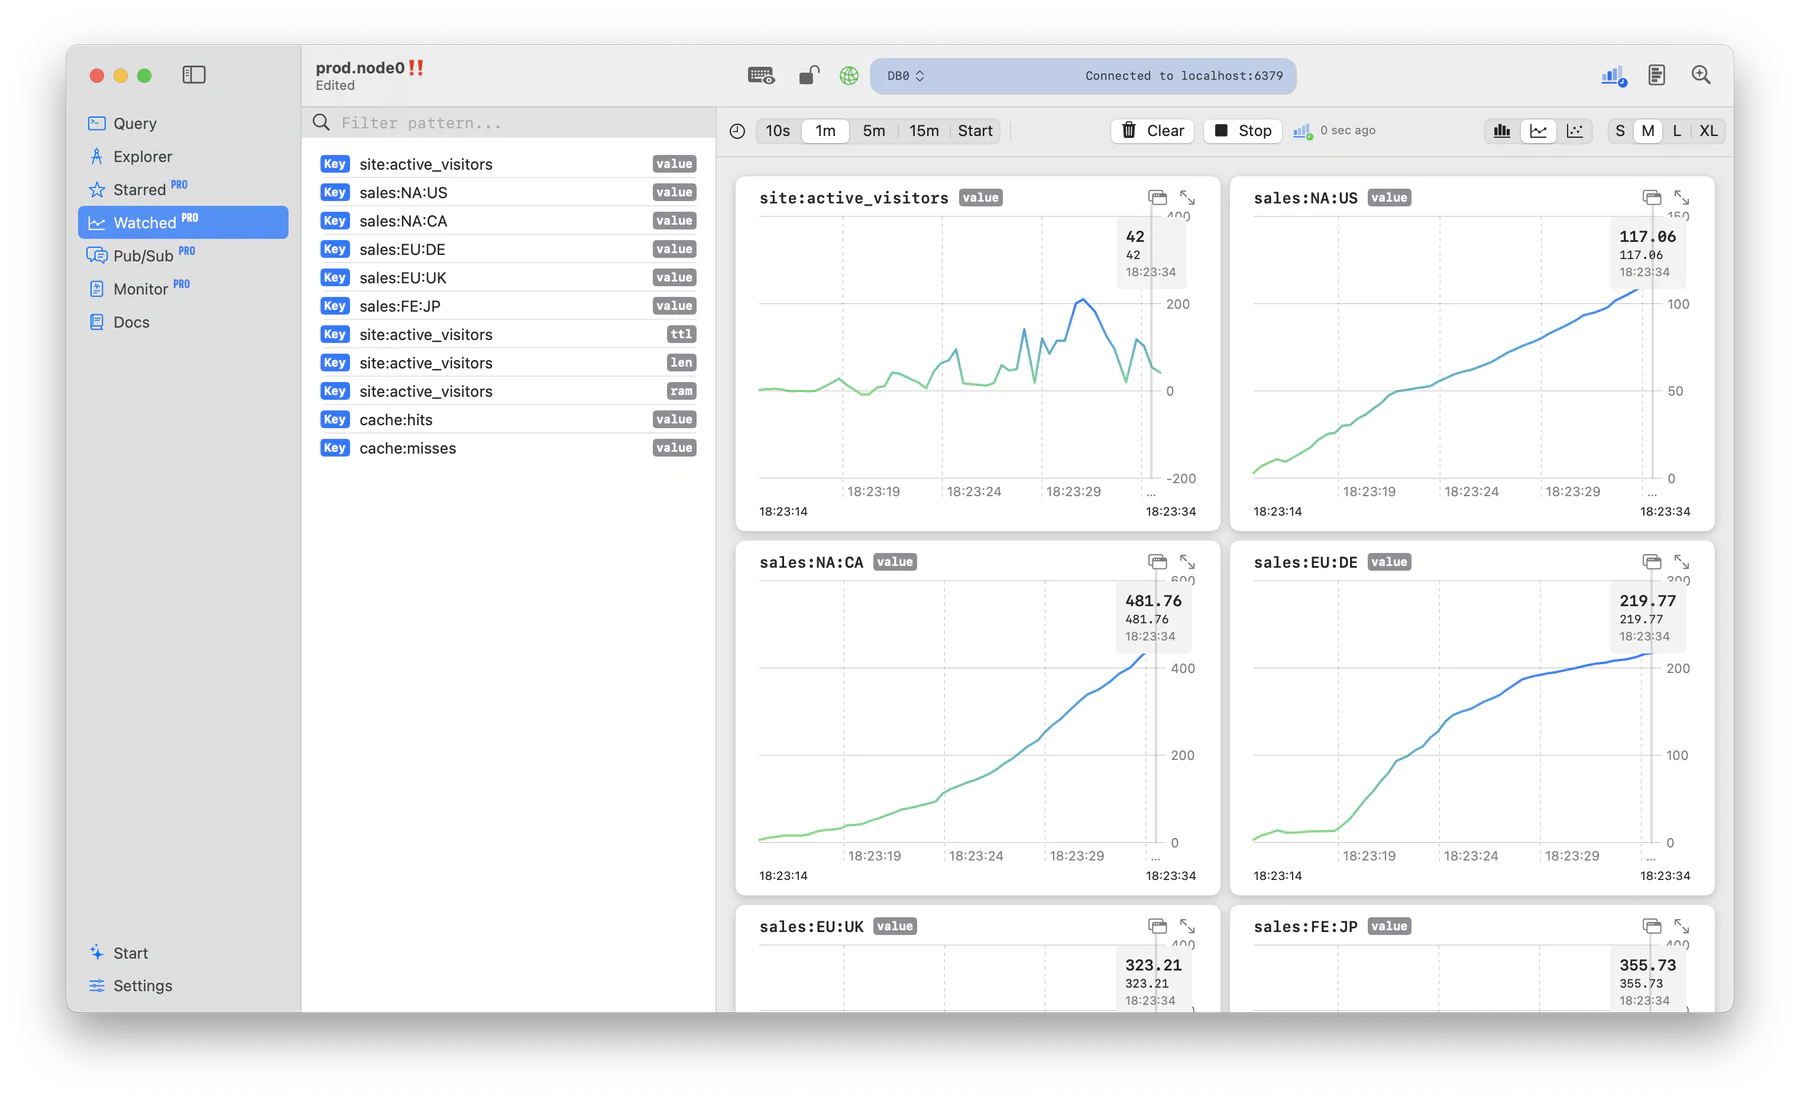Enable the scatter plot chart style
The image size is (1800, 1100).
(1575, 130)
